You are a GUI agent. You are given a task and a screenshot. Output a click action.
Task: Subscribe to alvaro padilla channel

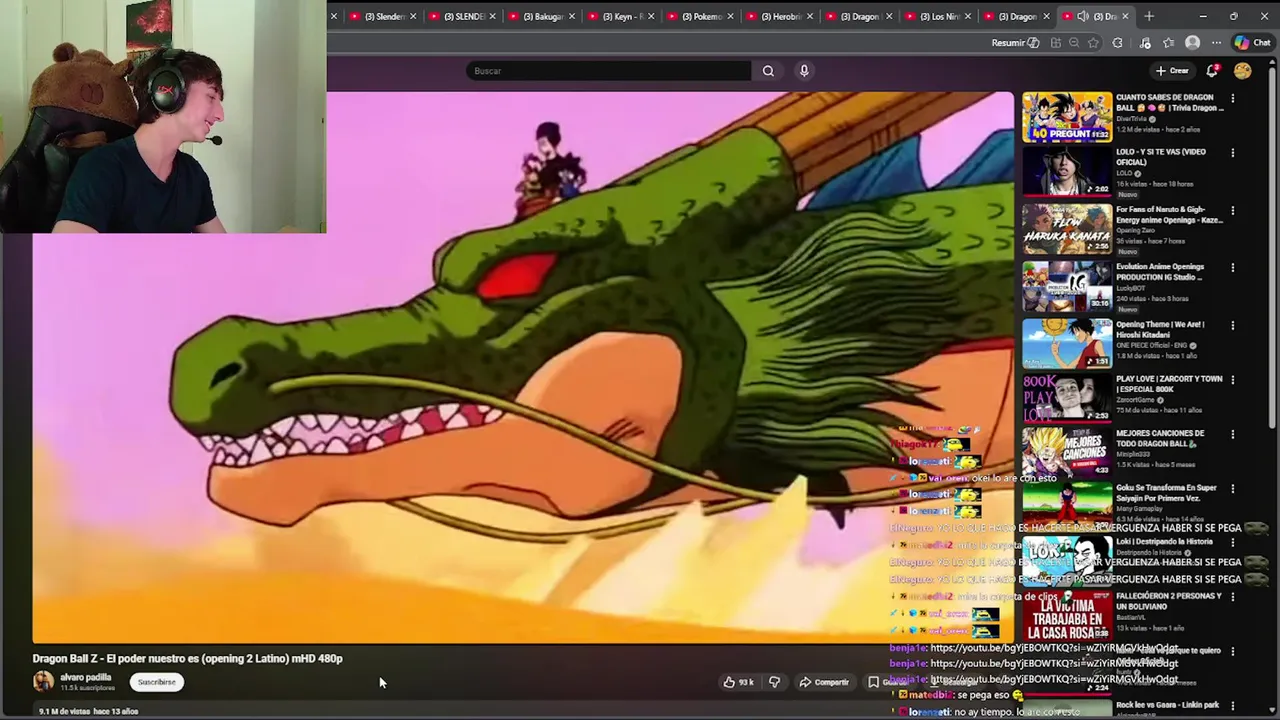pos(156,682)
